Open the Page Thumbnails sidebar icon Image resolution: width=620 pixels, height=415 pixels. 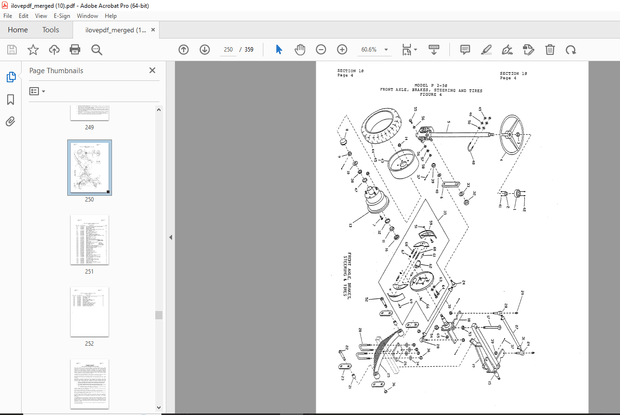(11, 77)
